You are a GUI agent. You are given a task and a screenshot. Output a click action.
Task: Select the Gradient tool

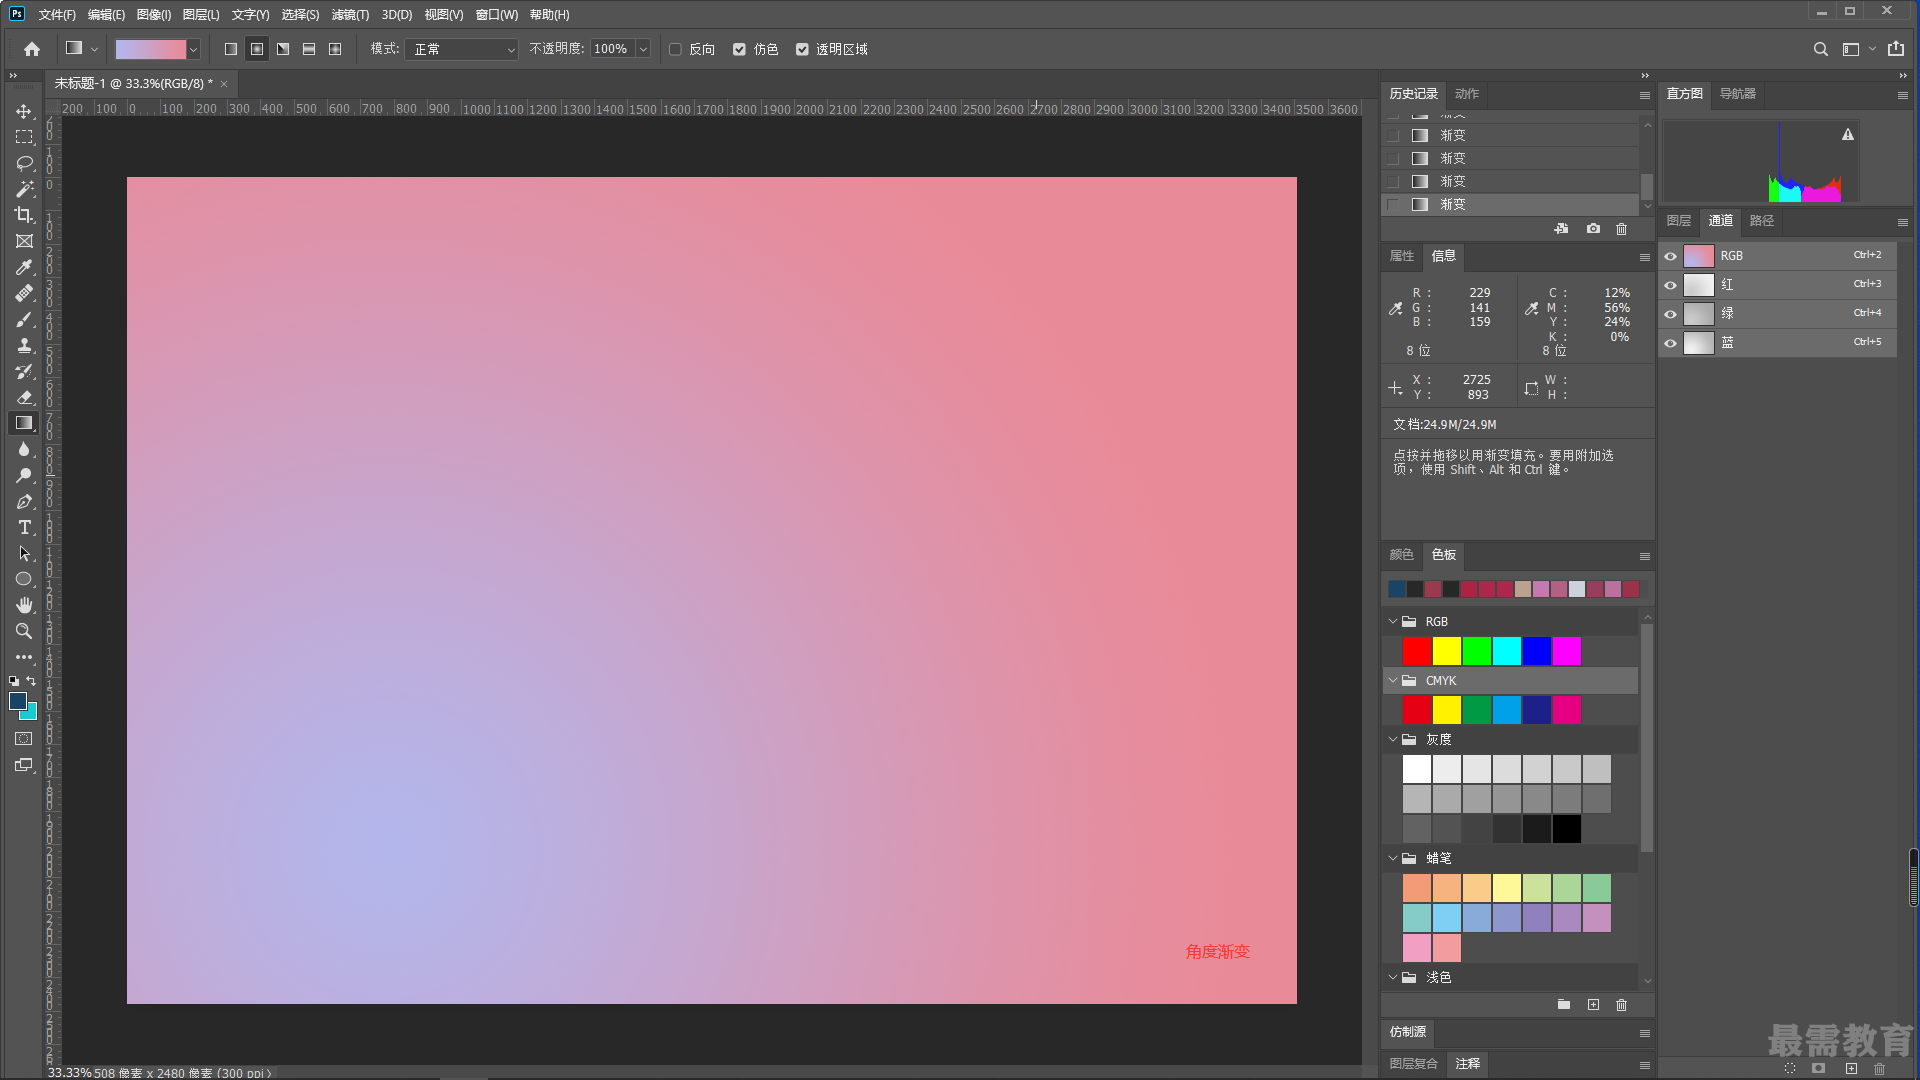pos(24,423)
